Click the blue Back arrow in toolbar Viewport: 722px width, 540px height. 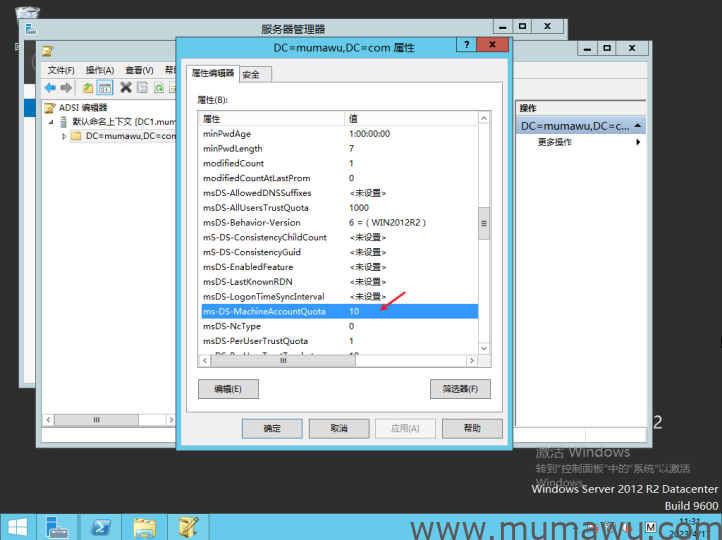50,88
